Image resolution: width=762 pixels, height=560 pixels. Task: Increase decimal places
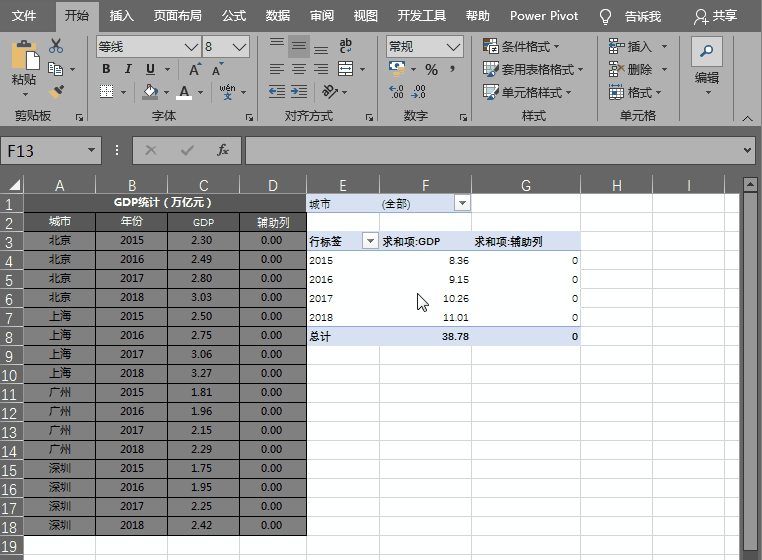(397, 91)
